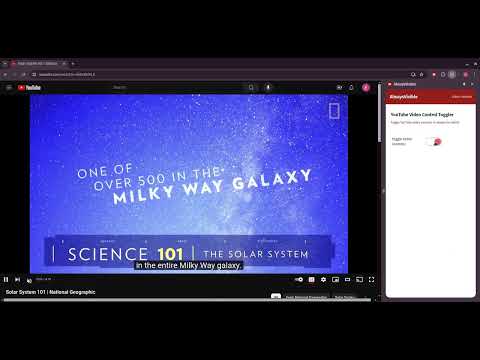Start voice search with microphone icon
Screen dimensions: 480x360
click(x=268, y=87)
